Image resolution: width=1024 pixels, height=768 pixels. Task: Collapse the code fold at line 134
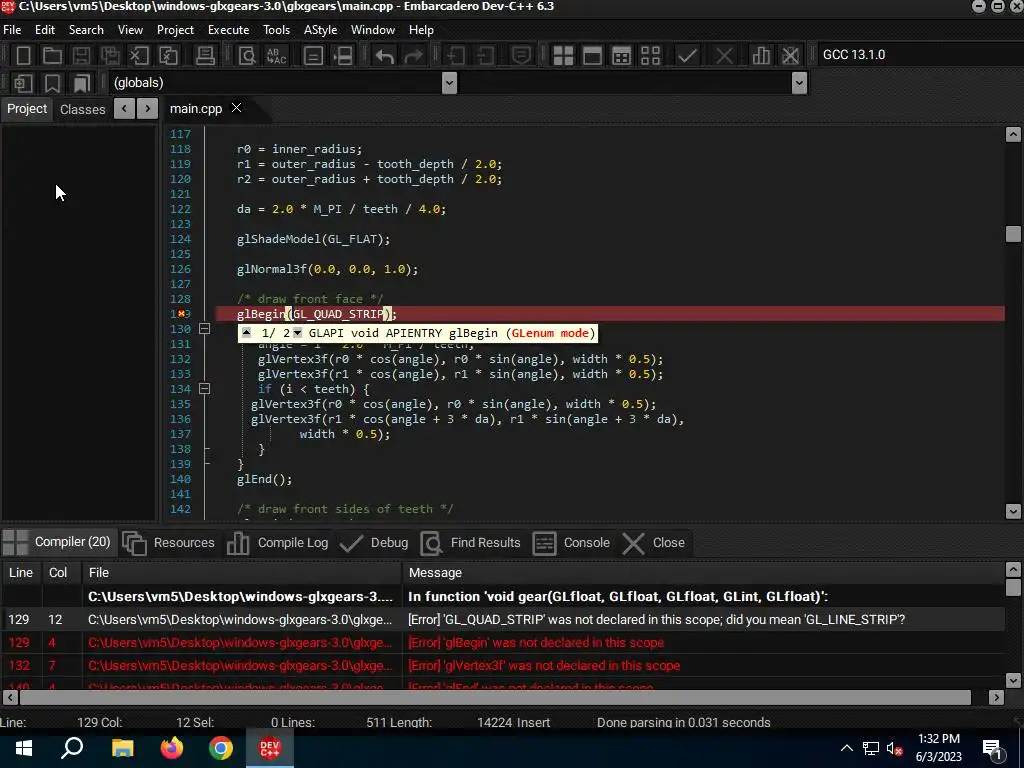204,389
